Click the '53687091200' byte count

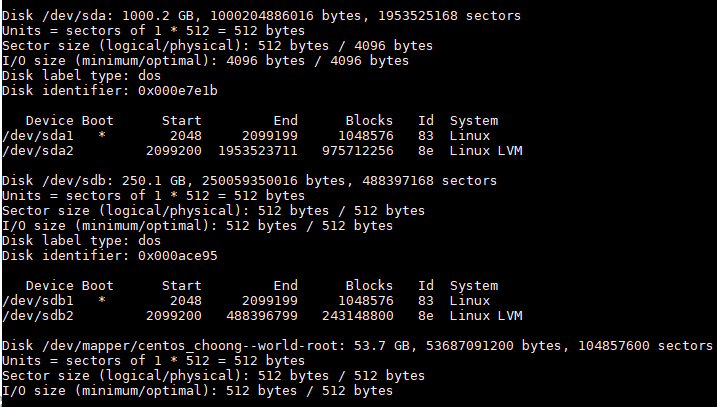pyautogui.click(x=470, y=346)
